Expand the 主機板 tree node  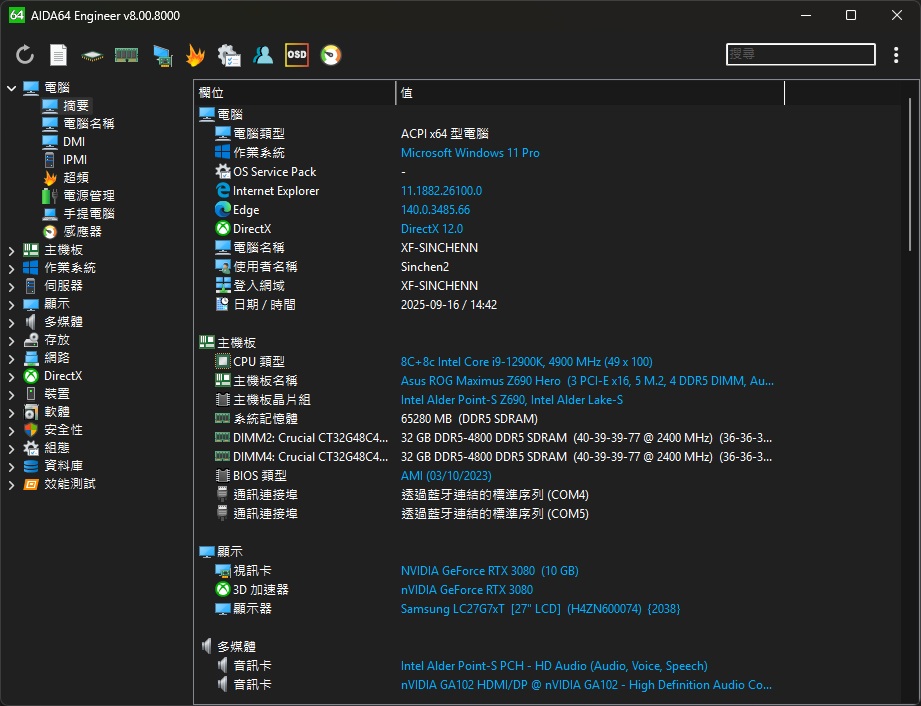point(11,250)
